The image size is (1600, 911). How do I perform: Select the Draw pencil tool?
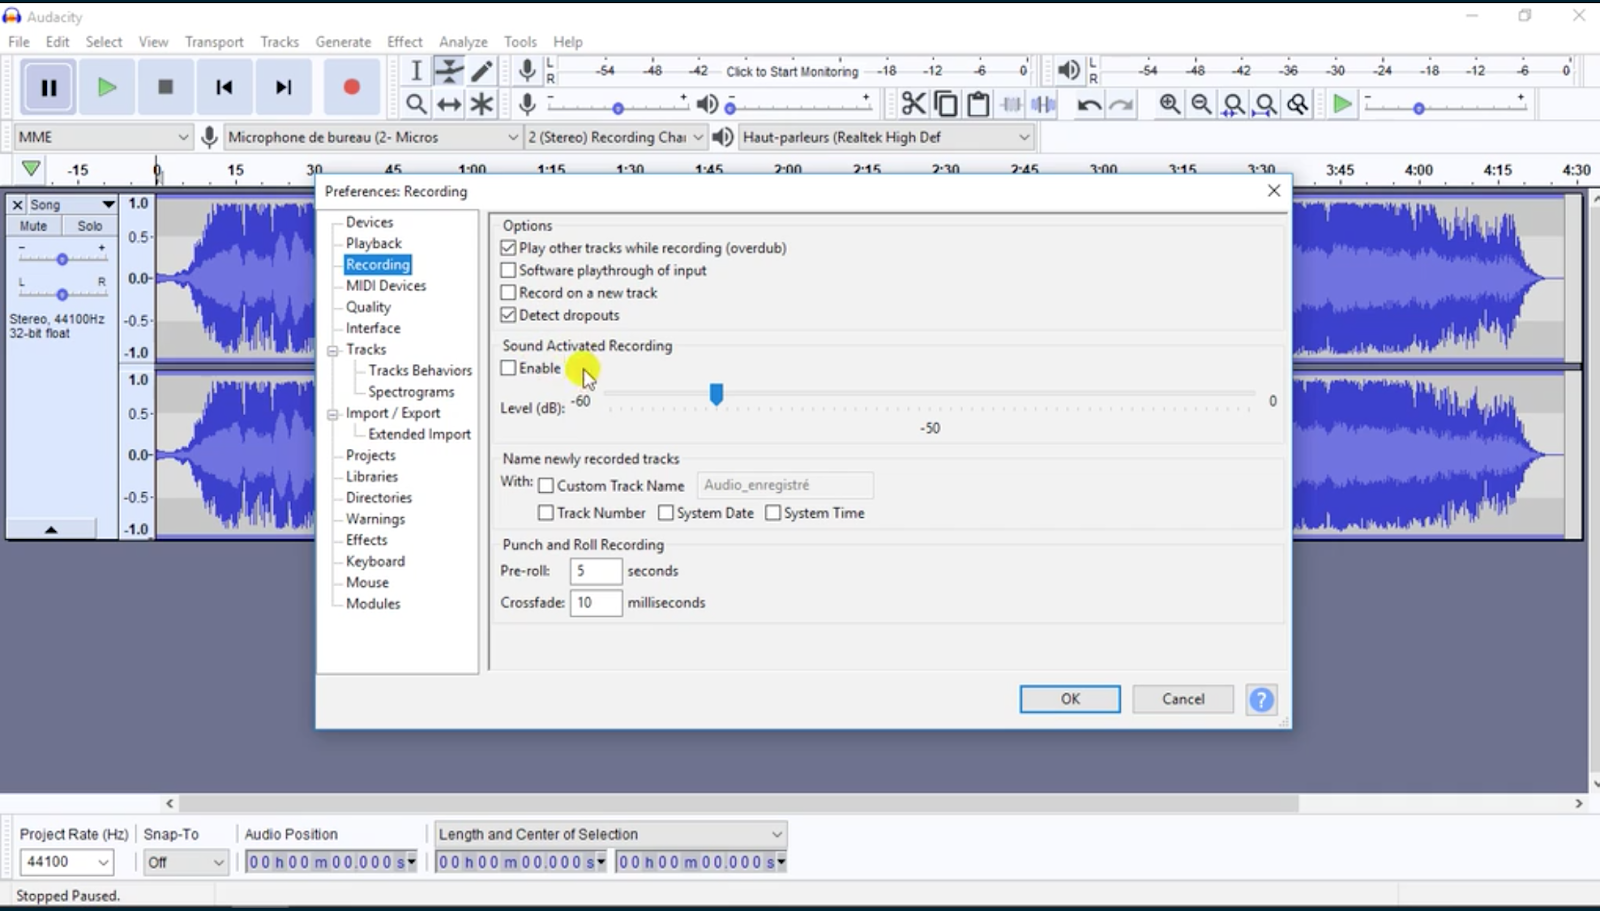[482, 71]
